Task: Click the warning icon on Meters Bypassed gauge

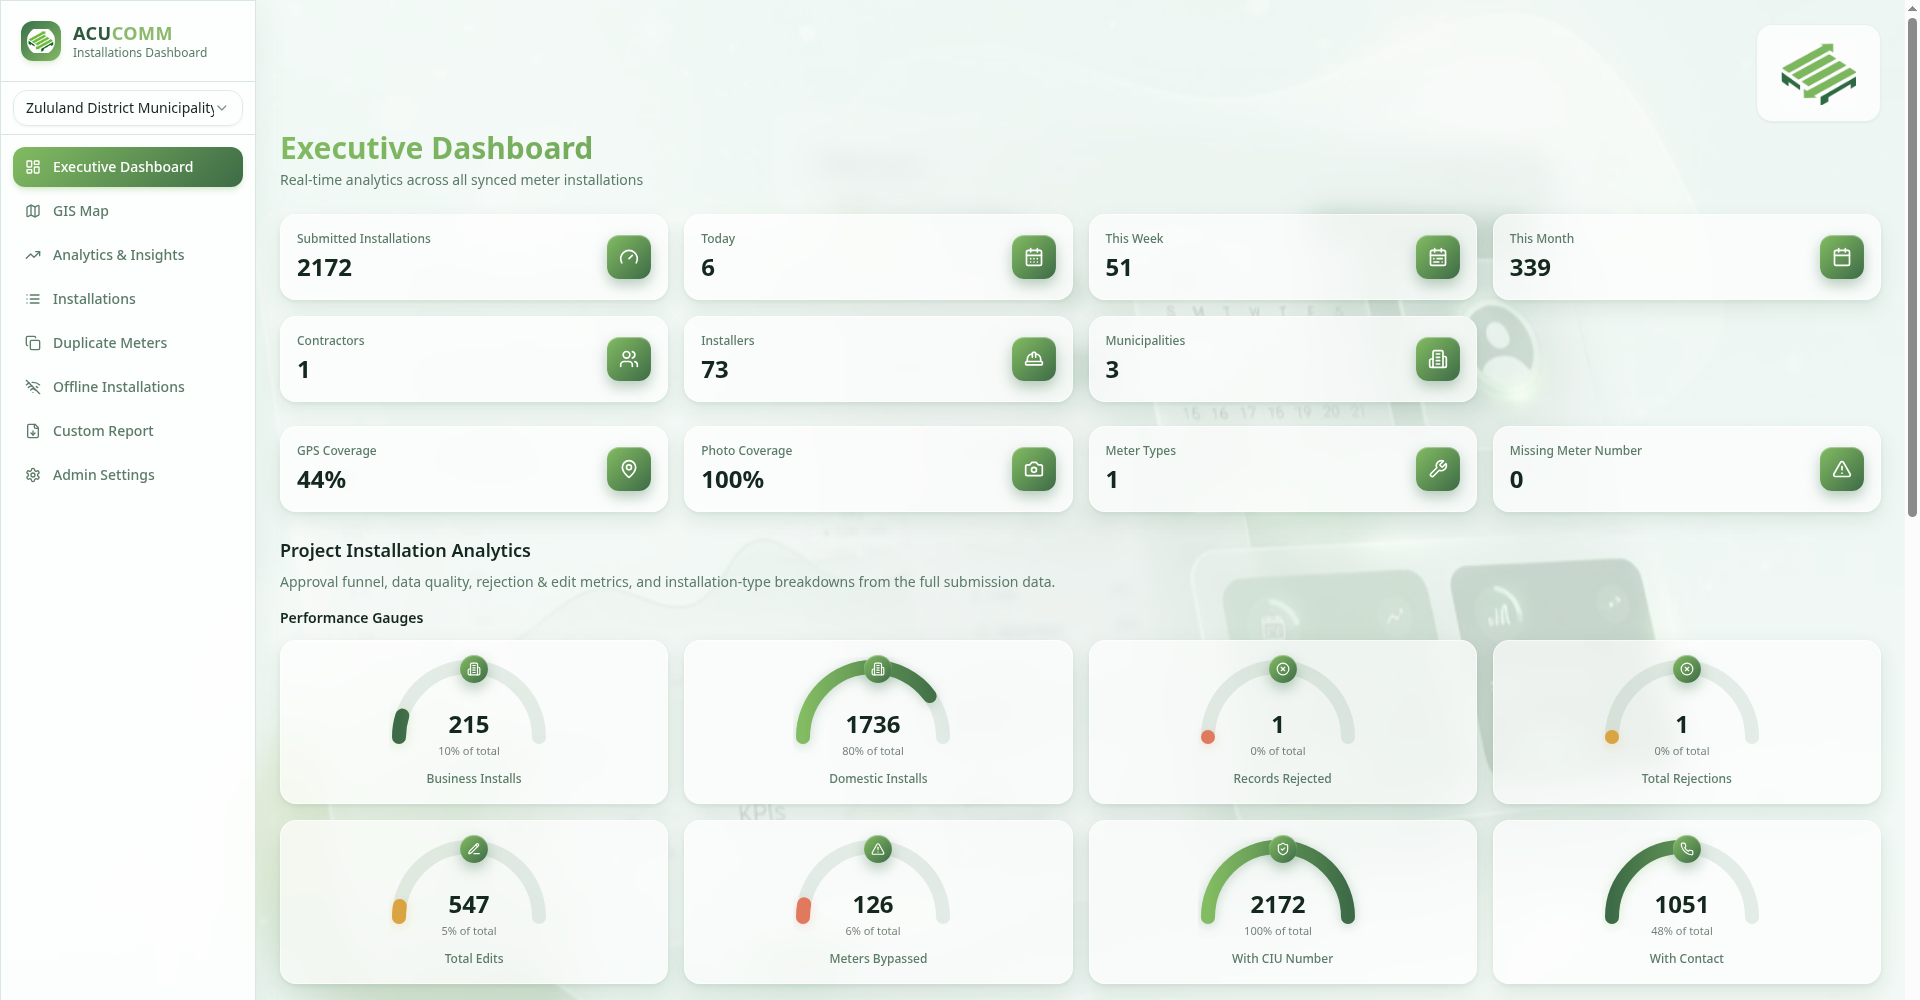Action: tap(878, 849)
